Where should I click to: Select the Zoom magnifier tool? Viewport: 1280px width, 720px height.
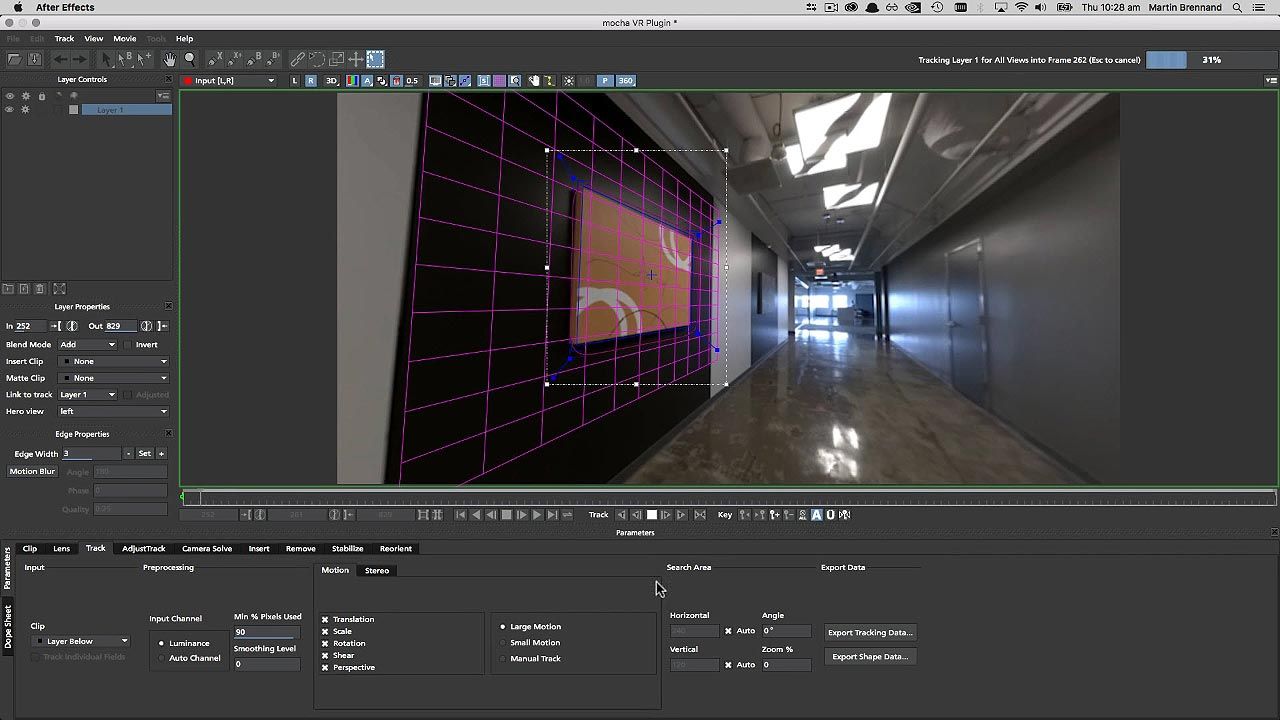(x=190, y=59)
